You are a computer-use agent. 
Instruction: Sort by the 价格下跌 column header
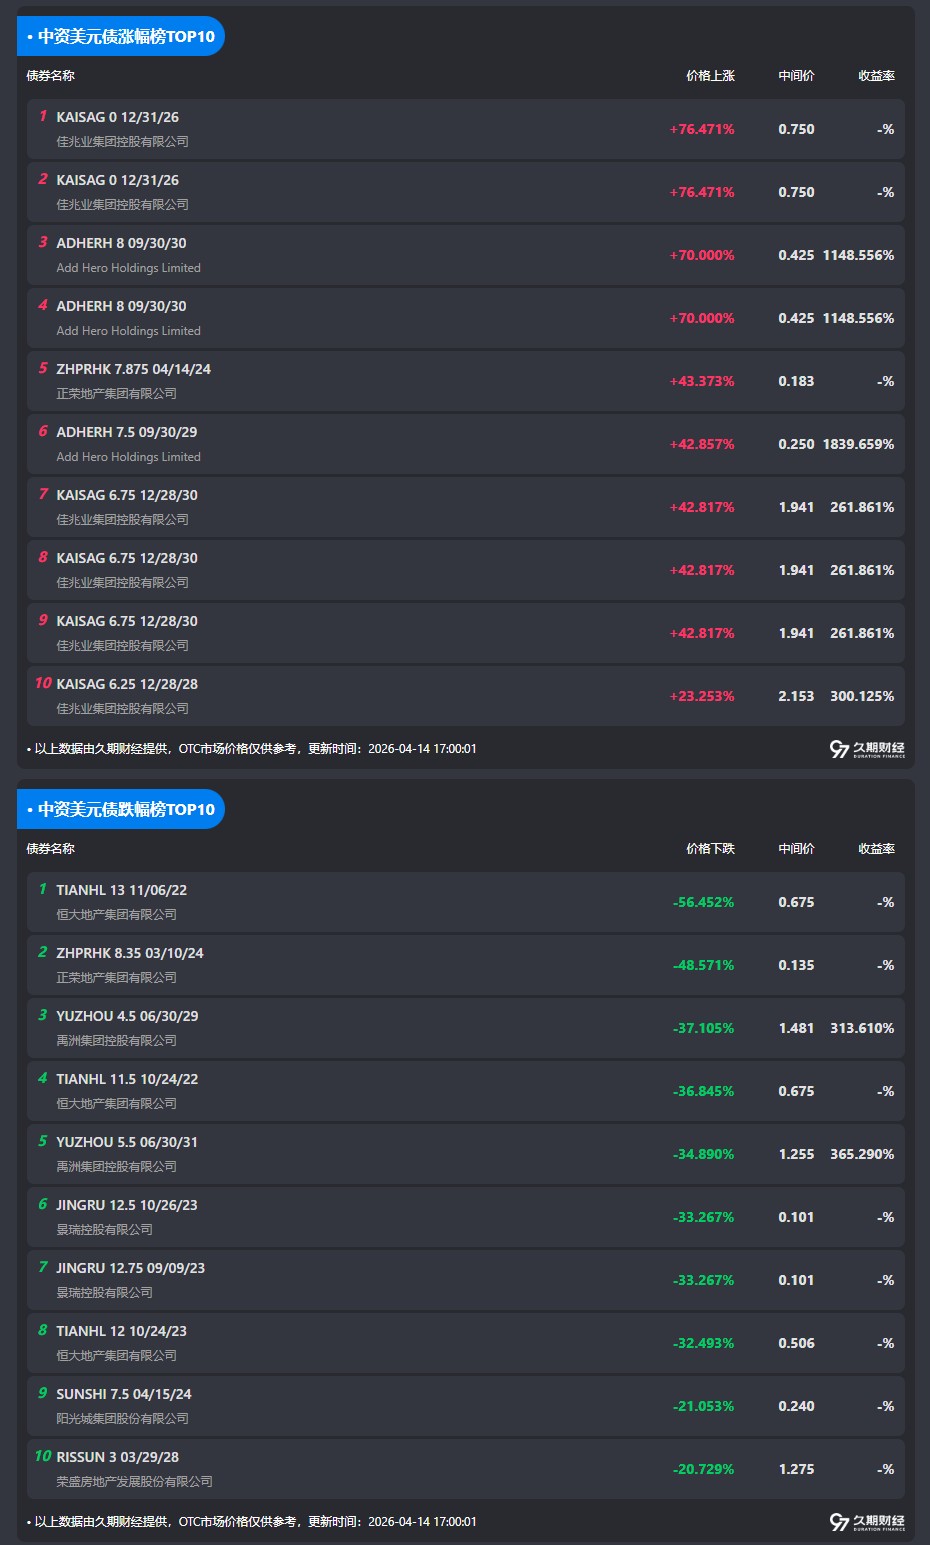(710, 849)
